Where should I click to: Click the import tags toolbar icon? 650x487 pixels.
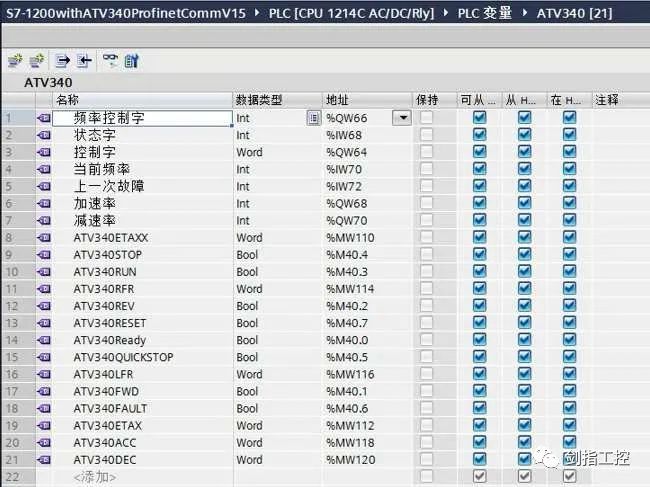84,61
